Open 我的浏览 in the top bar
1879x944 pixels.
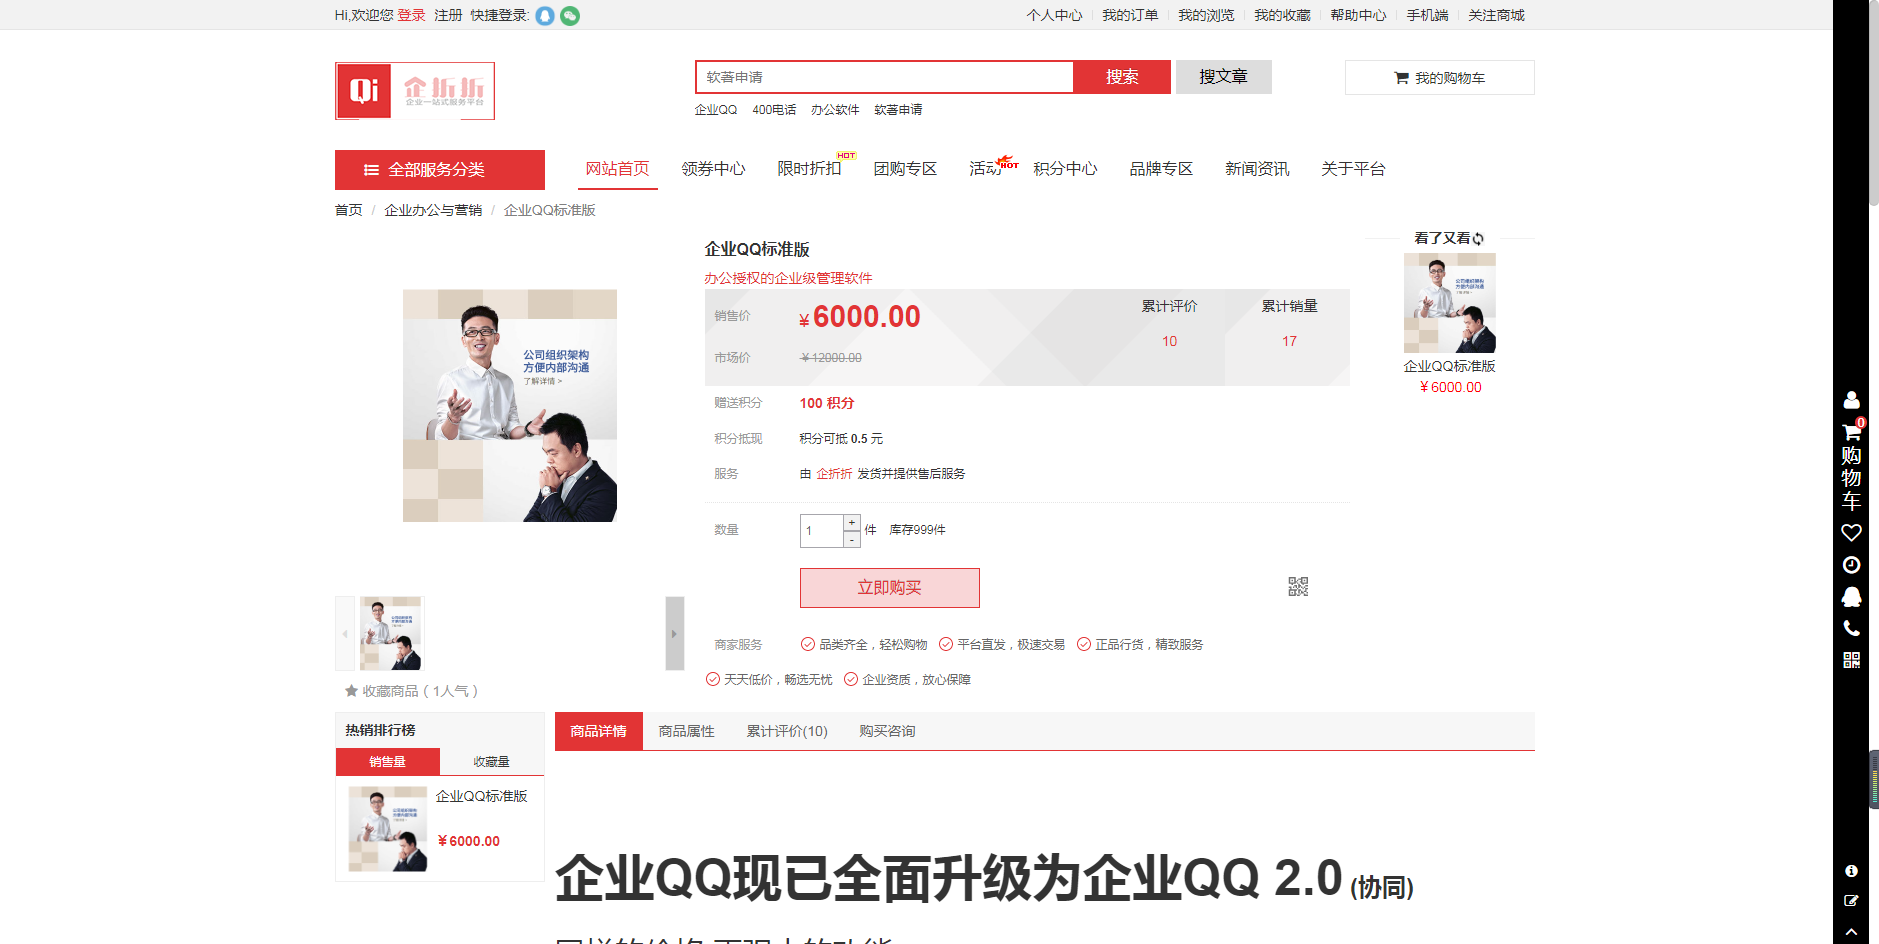tap(1206, 15)
